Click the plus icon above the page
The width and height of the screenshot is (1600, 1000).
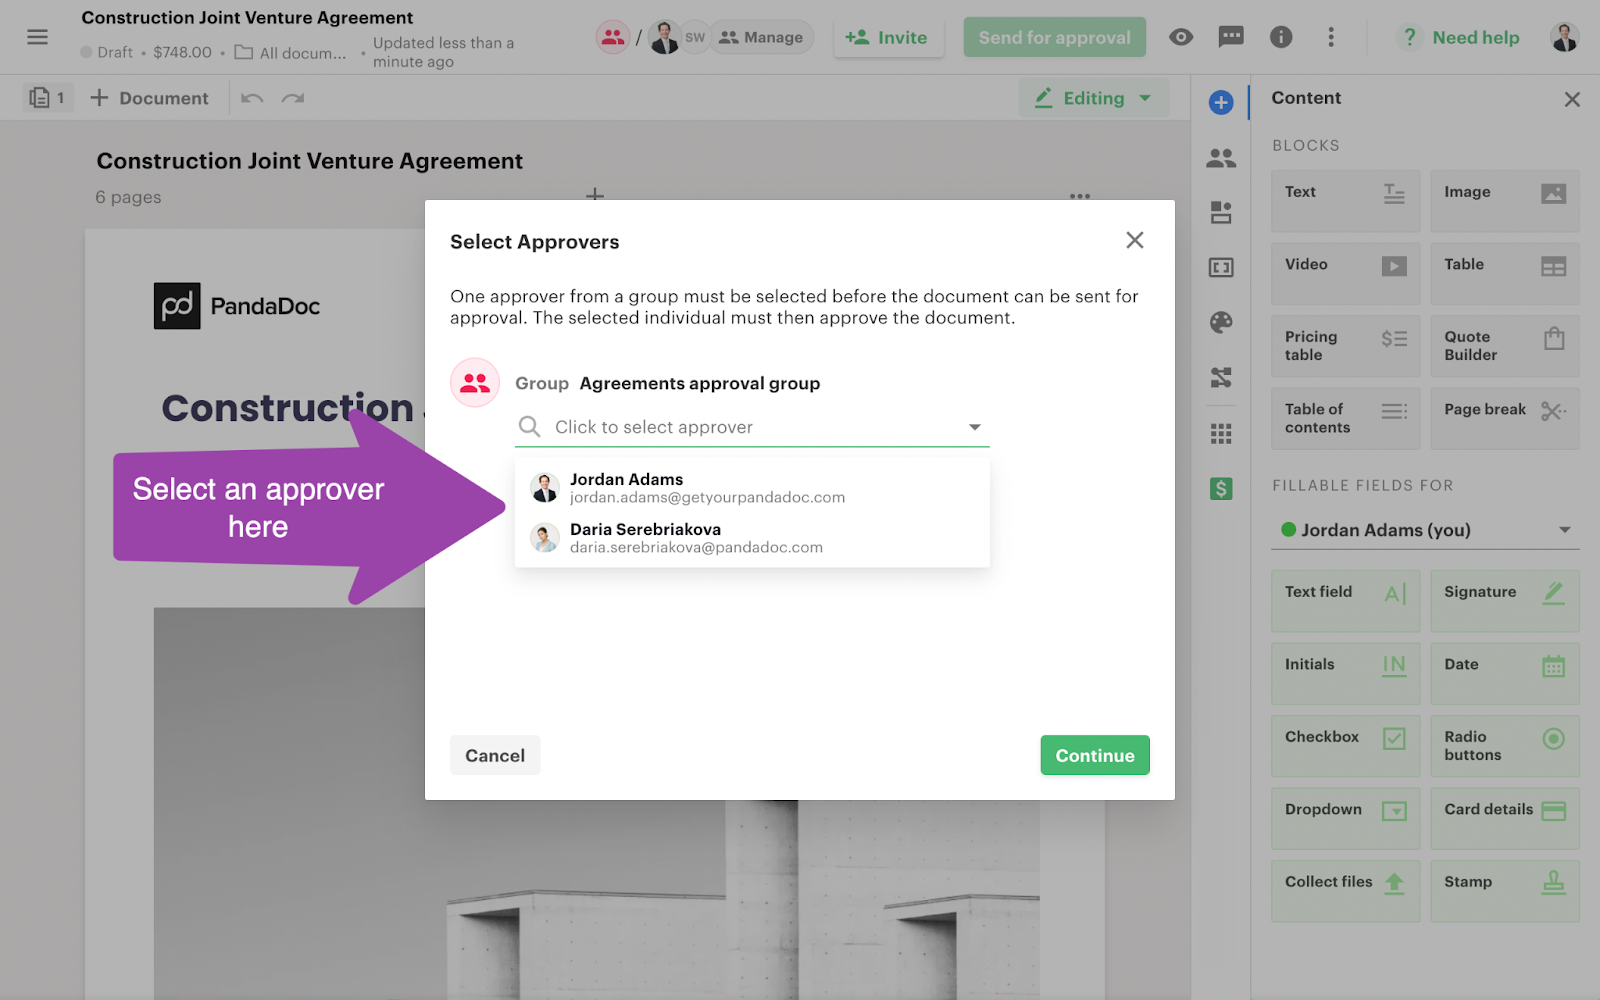pyautogui.click(x=595, y=195)
